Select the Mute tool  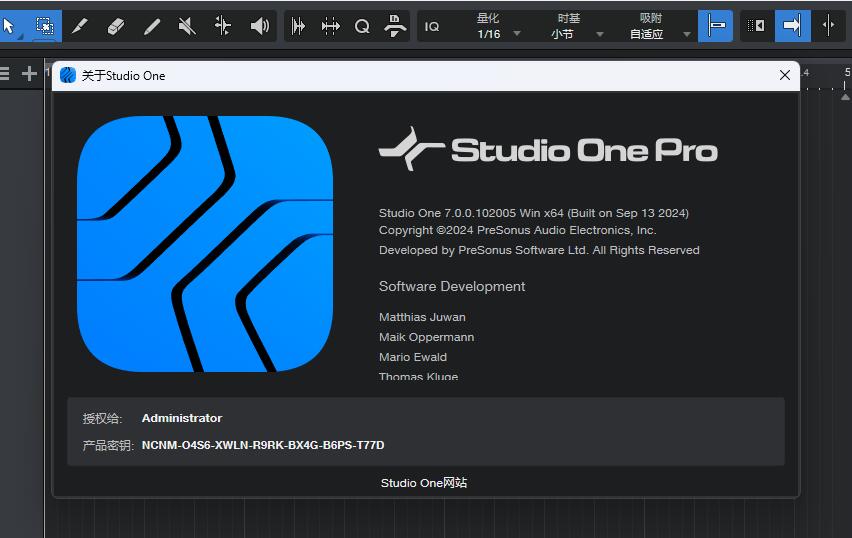pos(187,26)
